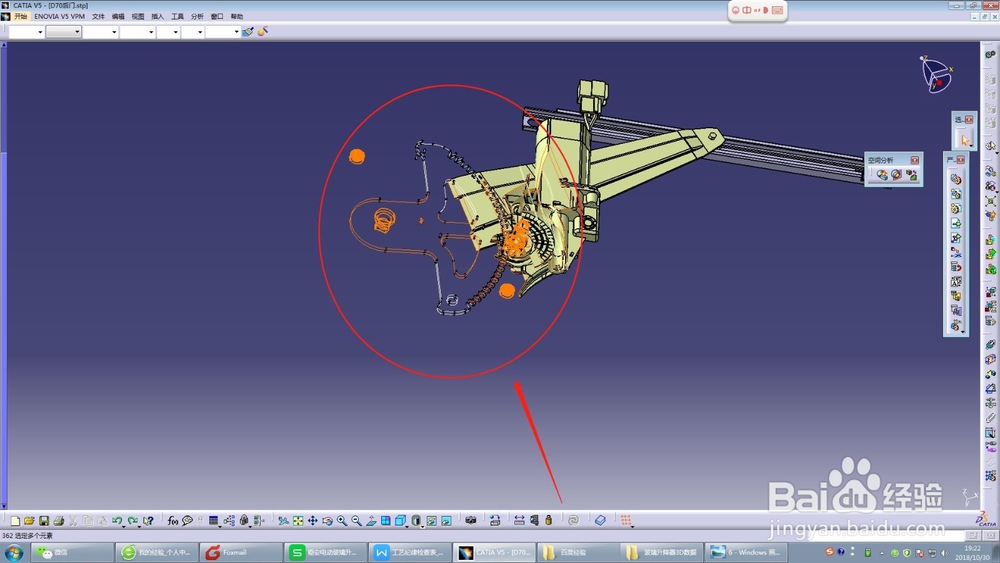The image size is (1000, 563).
Task: Open the 工具 Tools menu
Action: [177, 17]
